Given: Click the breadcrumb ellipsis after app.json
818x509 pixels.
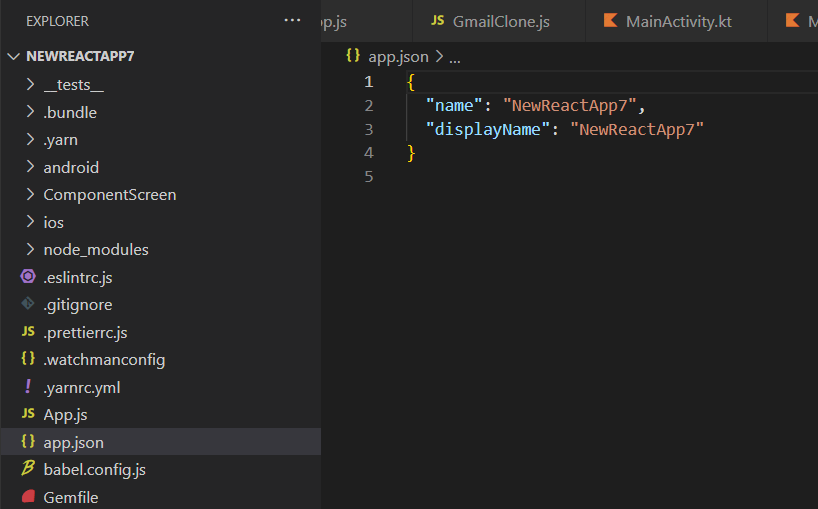Looking at the screenshot, I should [455, 58].
